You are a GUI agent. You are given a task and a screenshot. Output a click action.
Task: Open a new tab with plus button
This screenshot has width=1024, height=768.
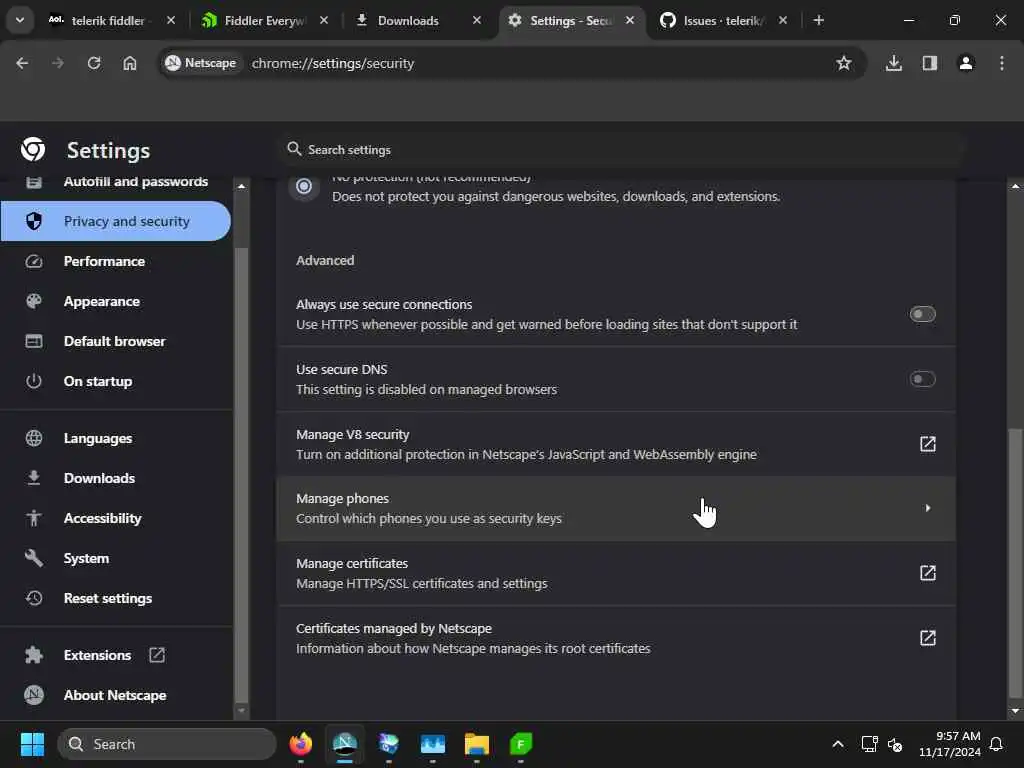tap(818, 21)
